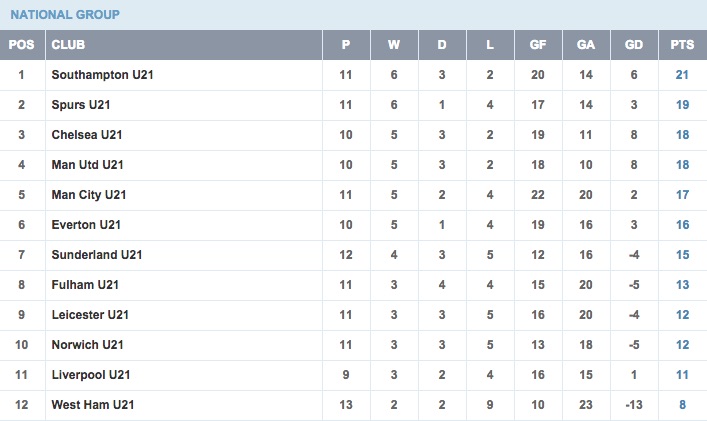Click the PTS column header
The width and height of the screenshot is (707, 421).
coord(682,45)
